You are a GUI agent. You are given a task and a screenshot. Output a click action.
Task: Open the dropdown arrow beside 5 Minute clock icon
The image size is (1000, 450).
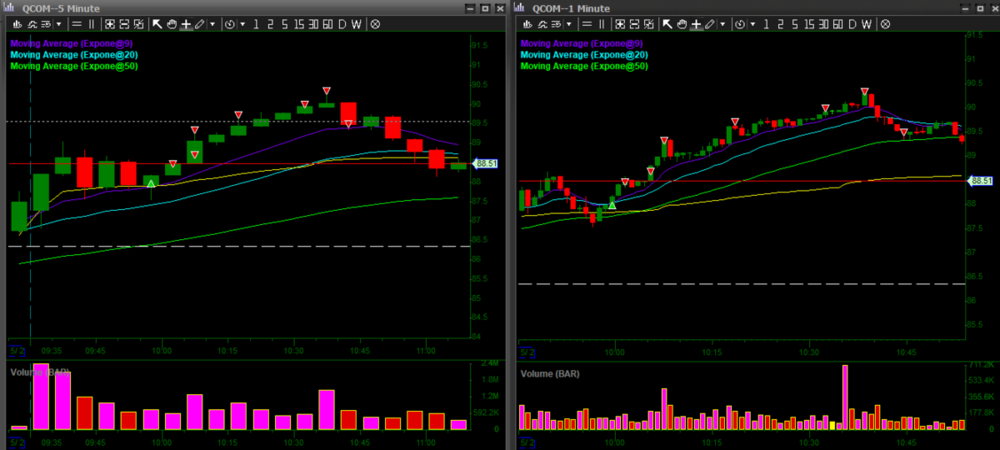pyautogui.click(x=242, y=23)
